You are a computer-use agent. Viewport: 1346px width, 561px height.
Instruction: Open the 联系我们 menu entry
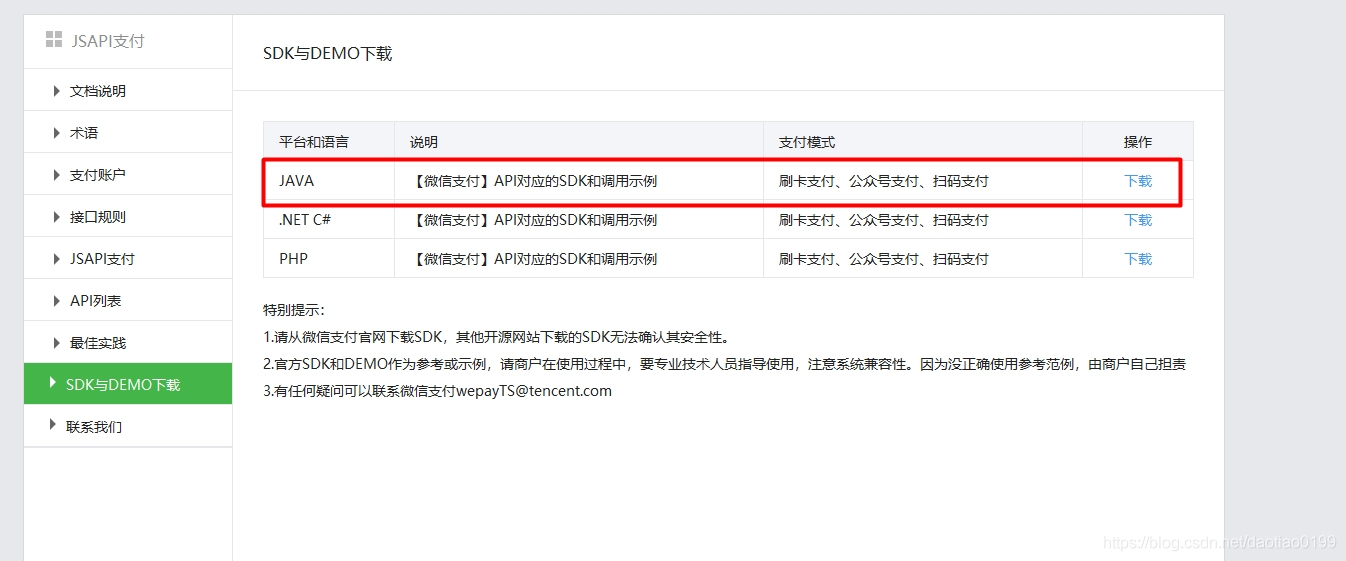94,427
